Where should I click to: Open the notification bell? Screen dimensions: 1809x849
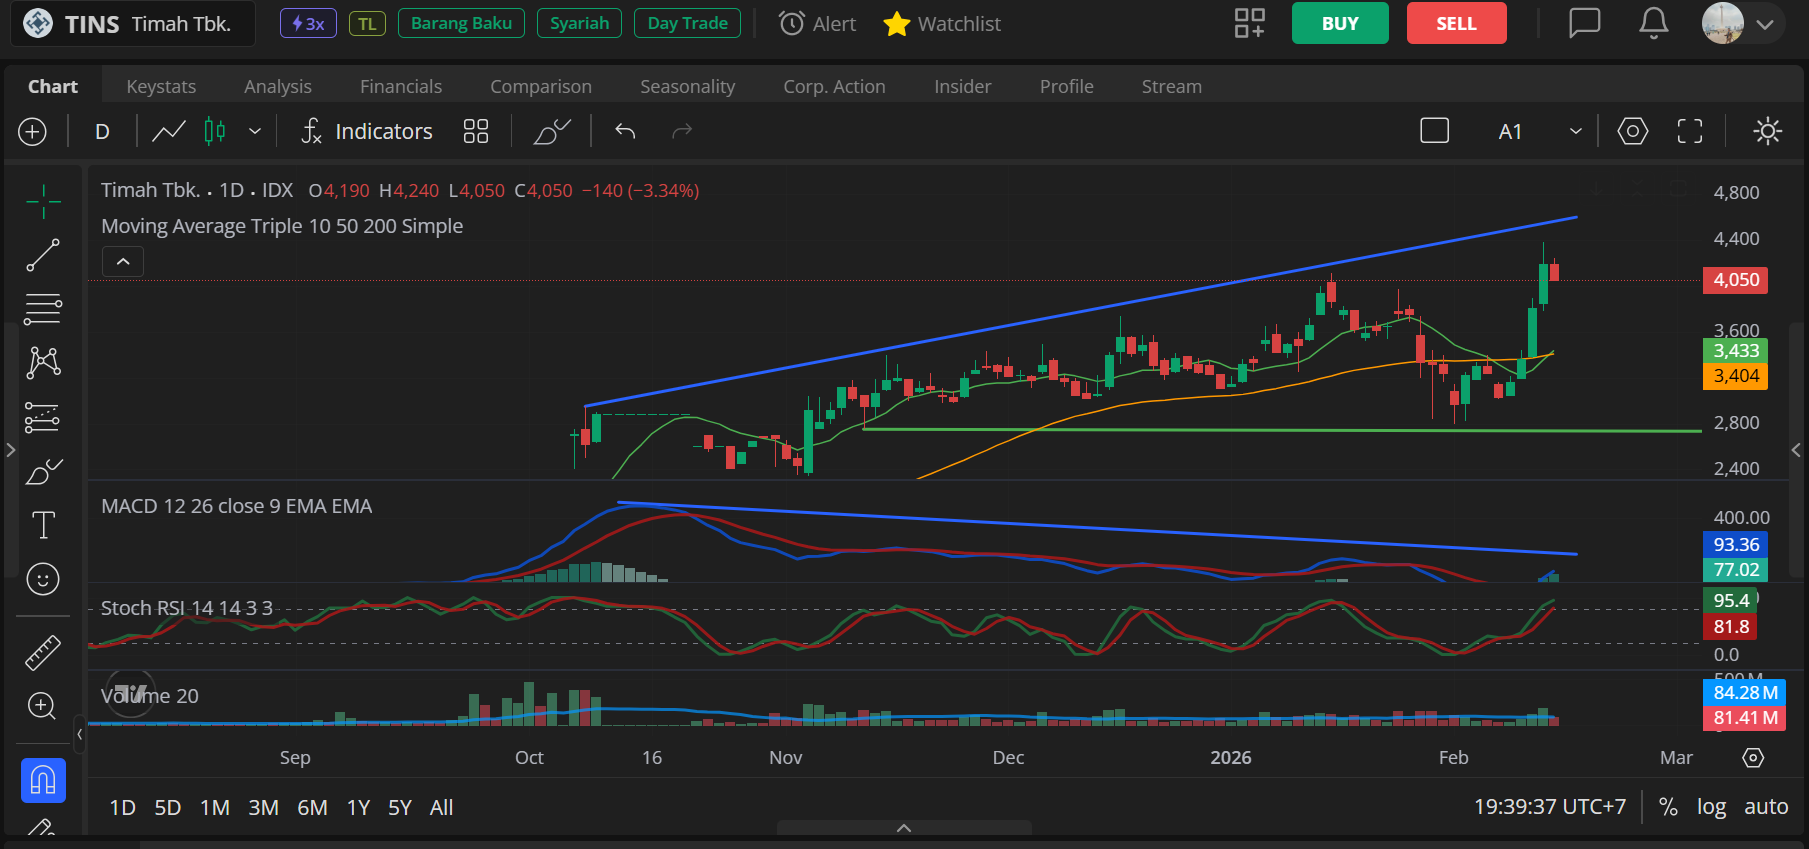[x=1653, y=23]
